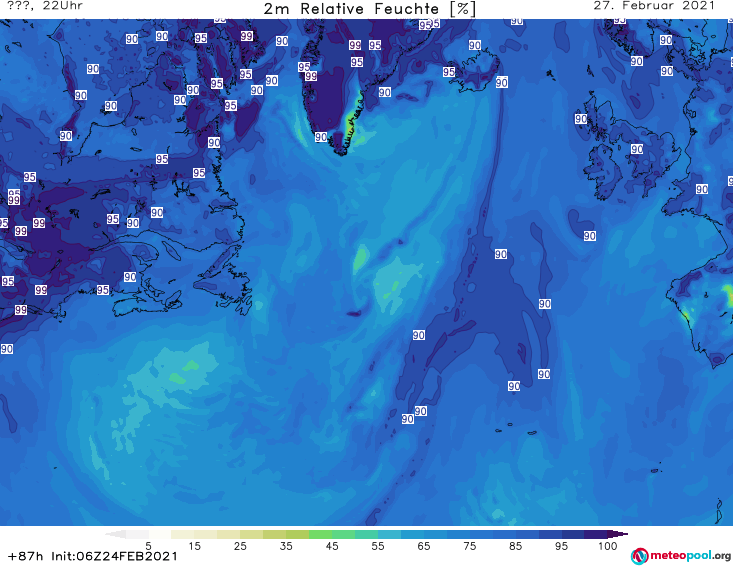This screenshot has height=566, width=733.
Task: Click the date '27. Februar 2021'
Action: coord(654,6)
